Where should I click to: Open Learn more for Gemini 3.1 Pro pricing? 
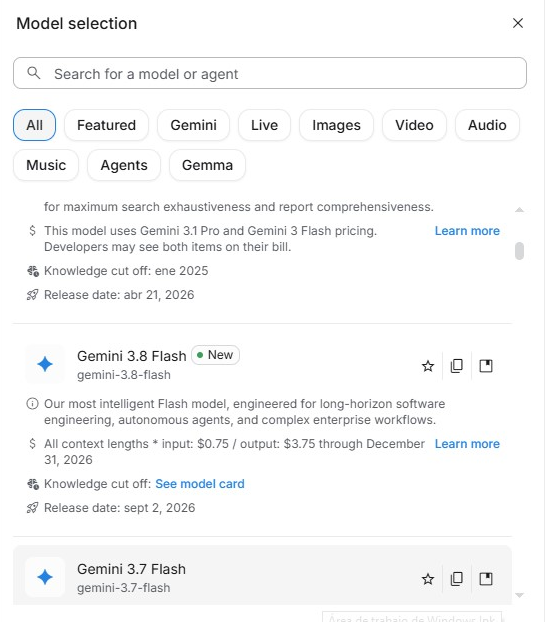click(467, 231)
